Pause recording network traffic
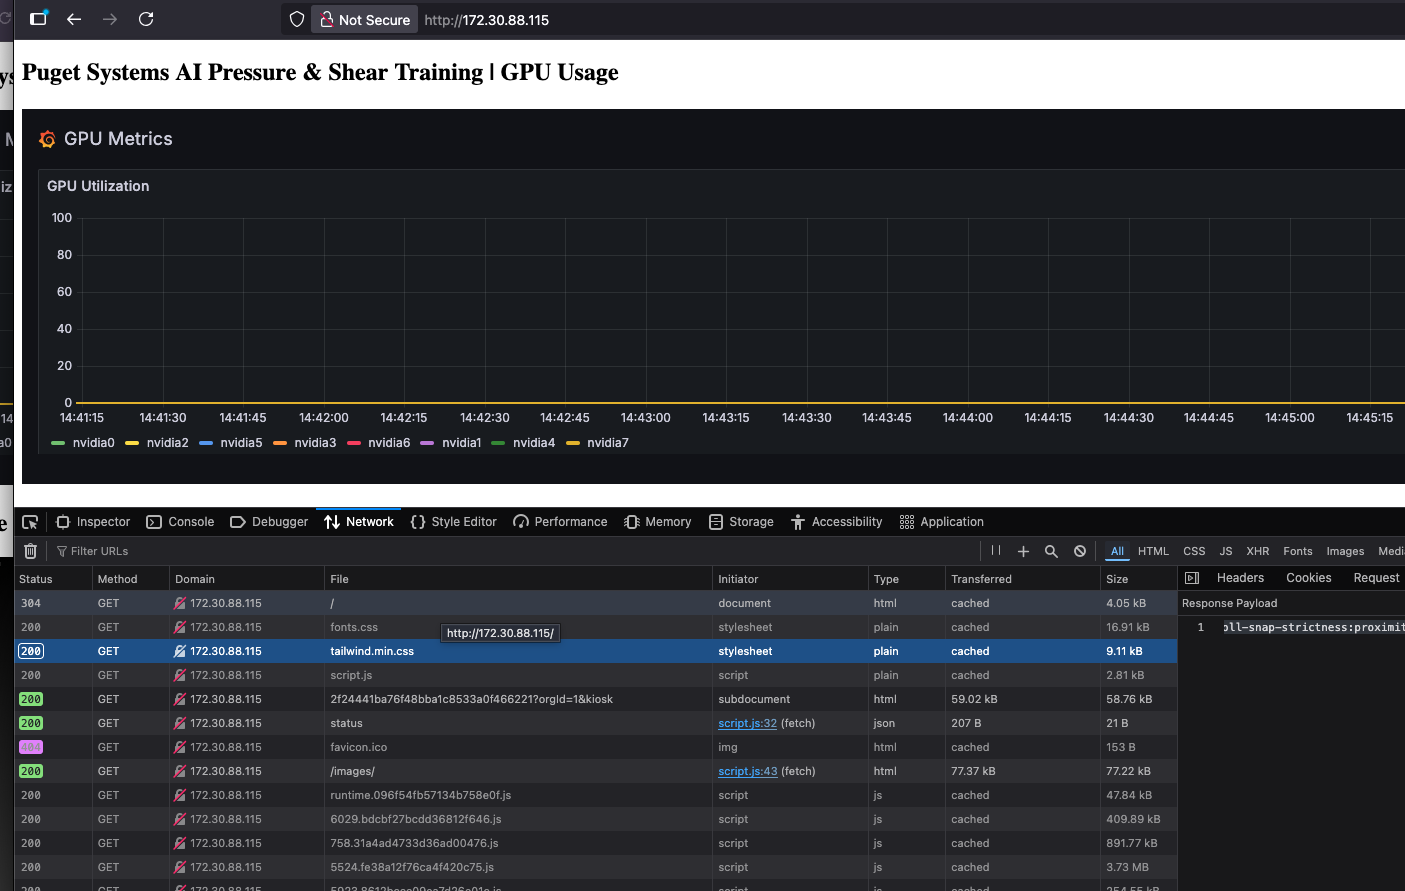The image size is (1405, 891). (x=994, y=550)
